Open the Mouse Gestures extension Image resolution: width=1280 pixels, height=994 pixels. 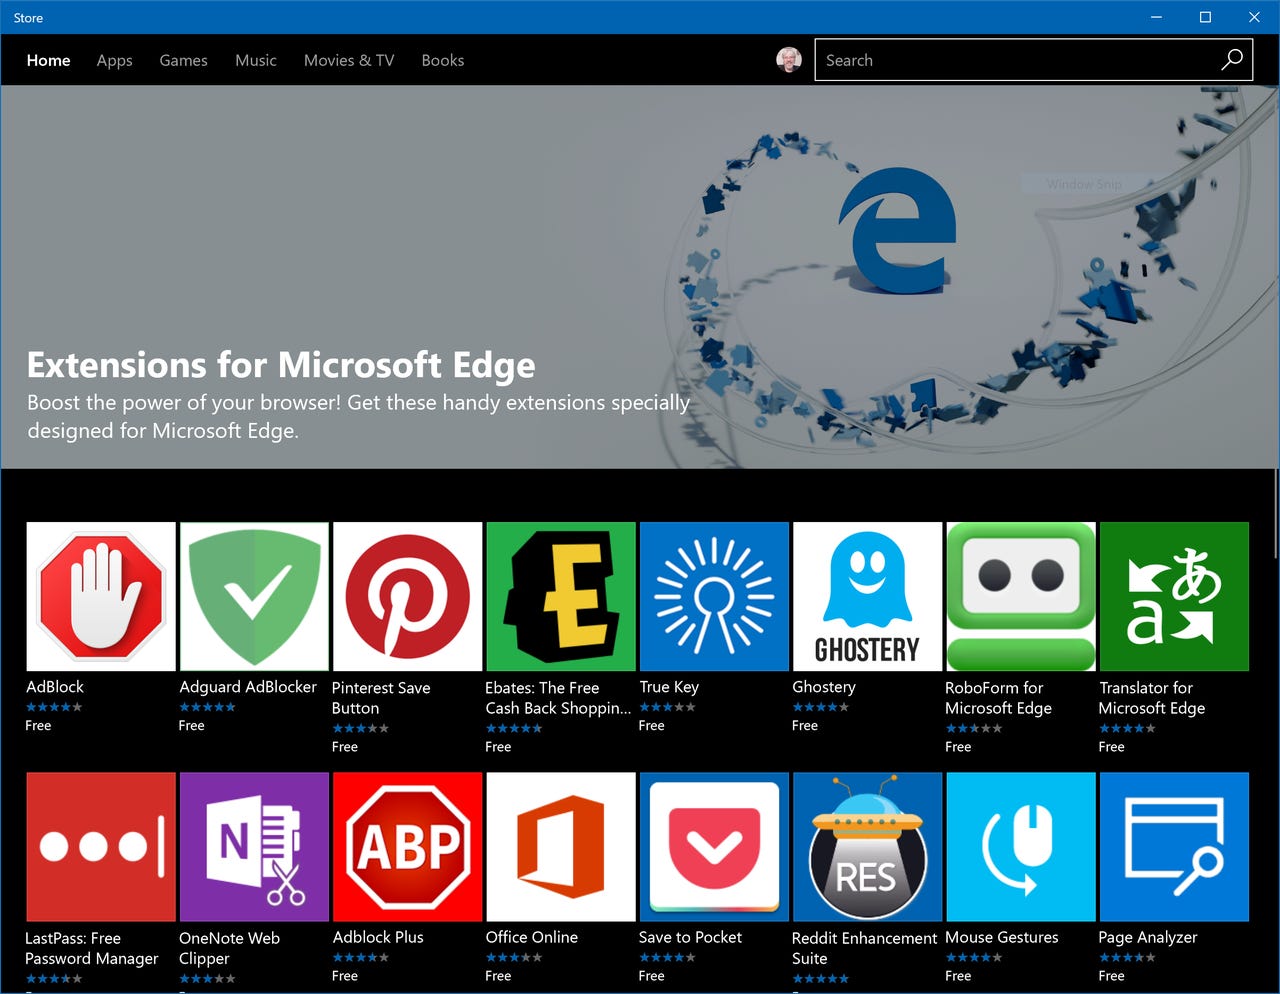[x=1020, y=845]
